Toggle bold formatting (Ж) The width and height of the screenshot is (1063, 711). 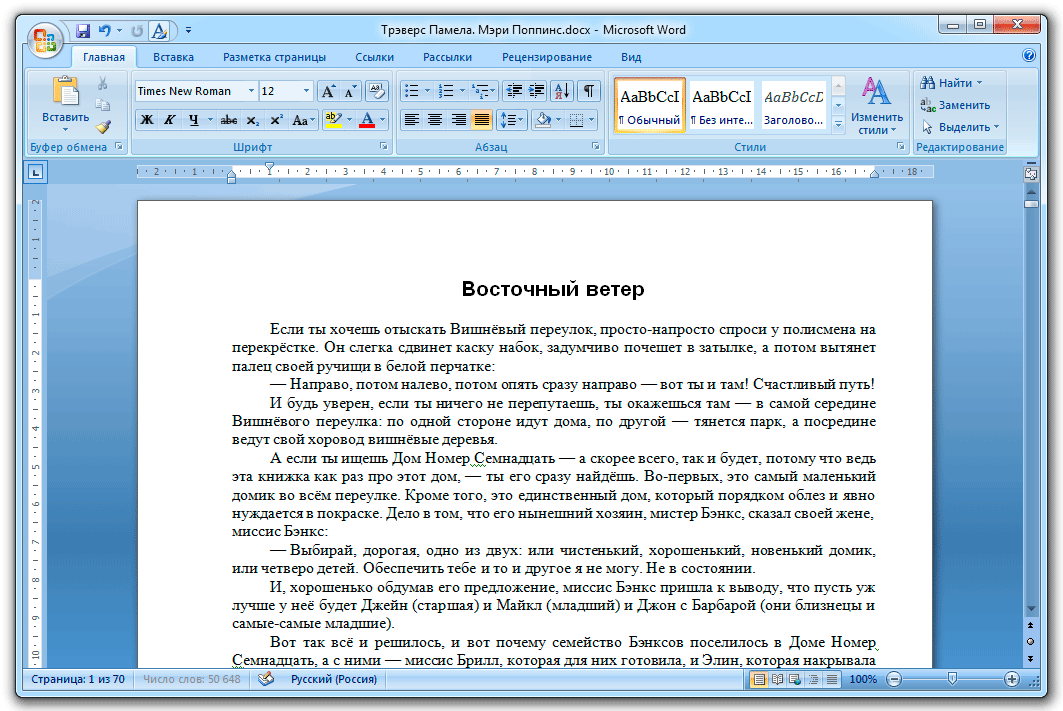point(146,121)
